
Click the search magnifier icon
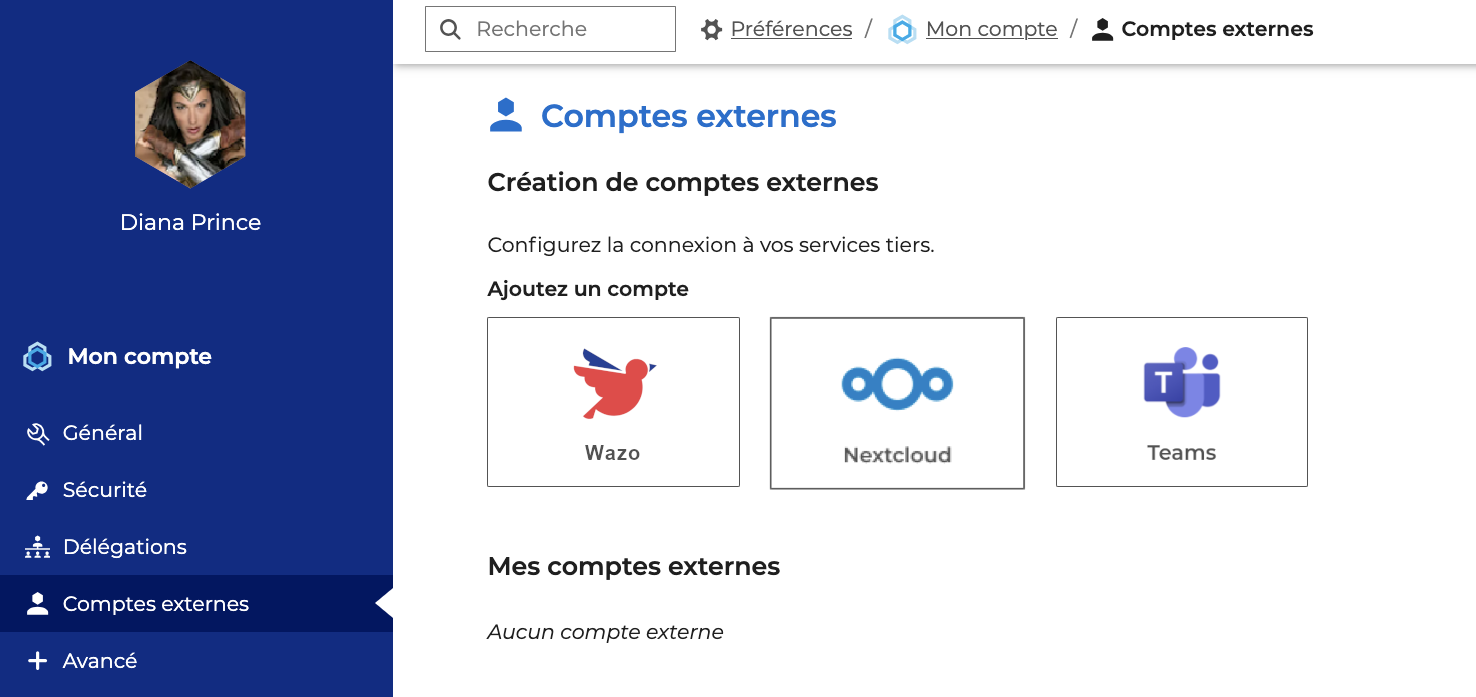451,30
